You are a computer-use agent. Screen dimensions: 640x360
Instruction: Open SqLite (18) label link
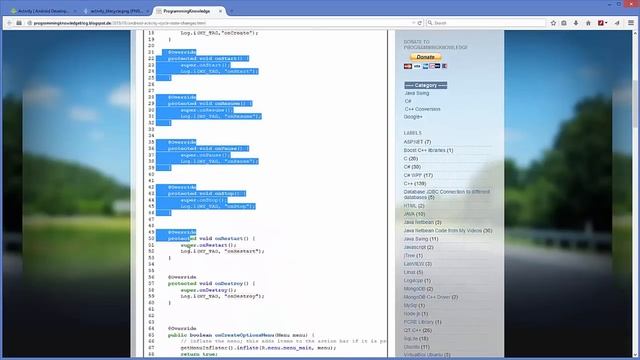tap(416, 339)
